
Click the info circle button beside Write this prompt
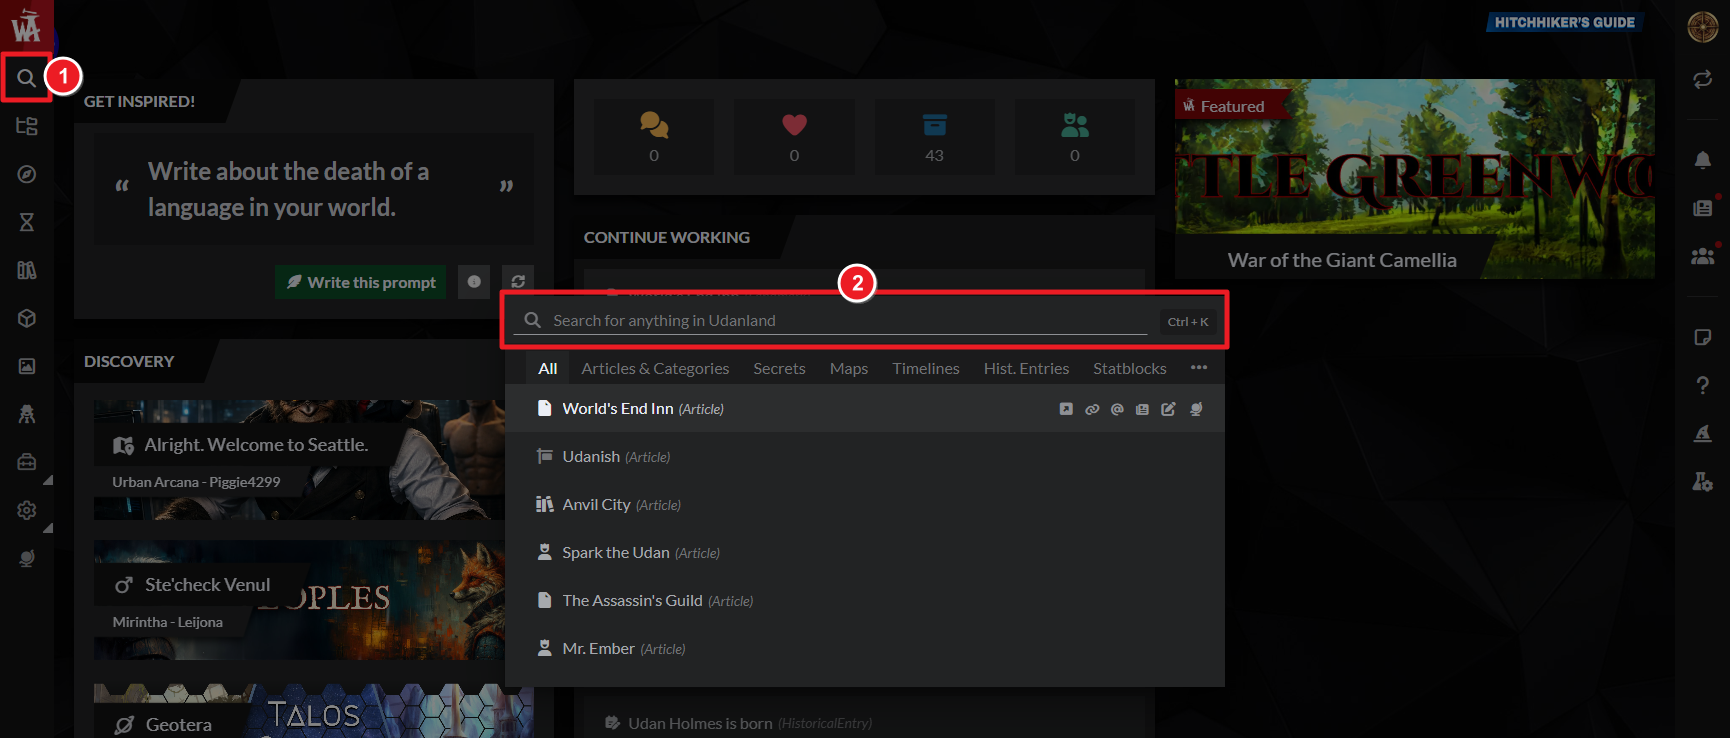coord(474,282)
